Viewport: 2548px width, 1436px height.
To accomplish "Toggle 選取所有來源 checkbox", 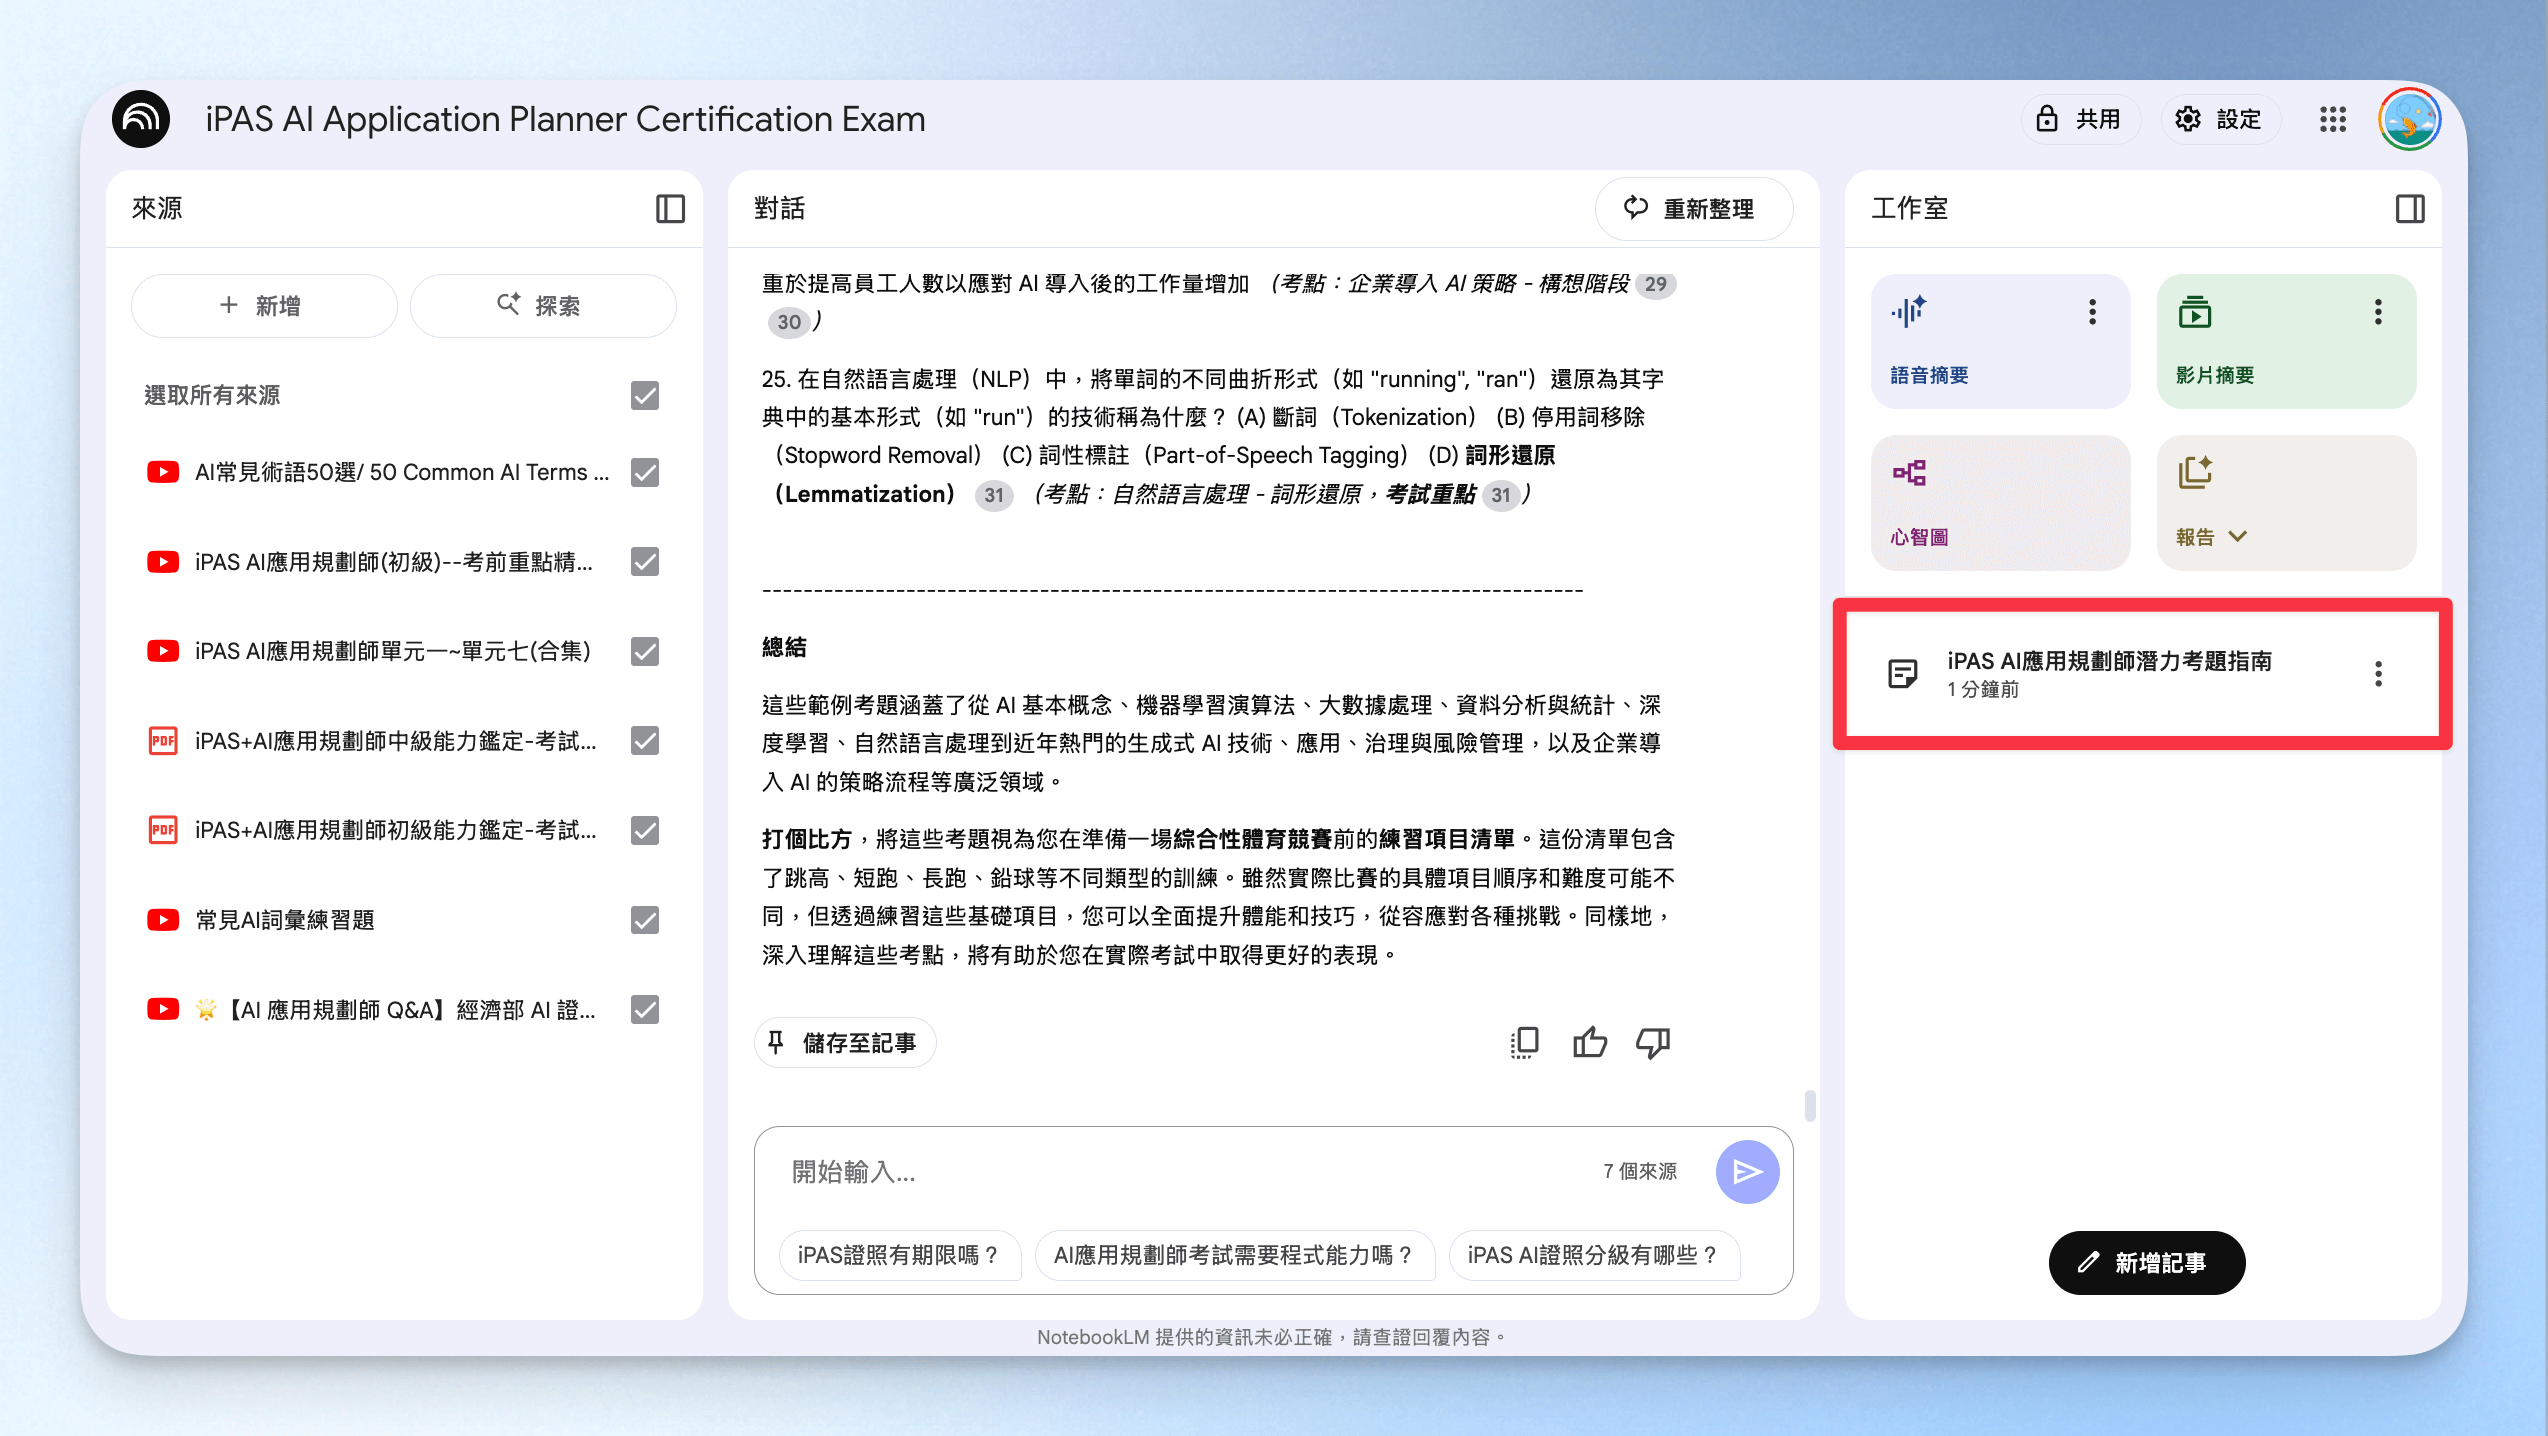I will pos(645,396).
